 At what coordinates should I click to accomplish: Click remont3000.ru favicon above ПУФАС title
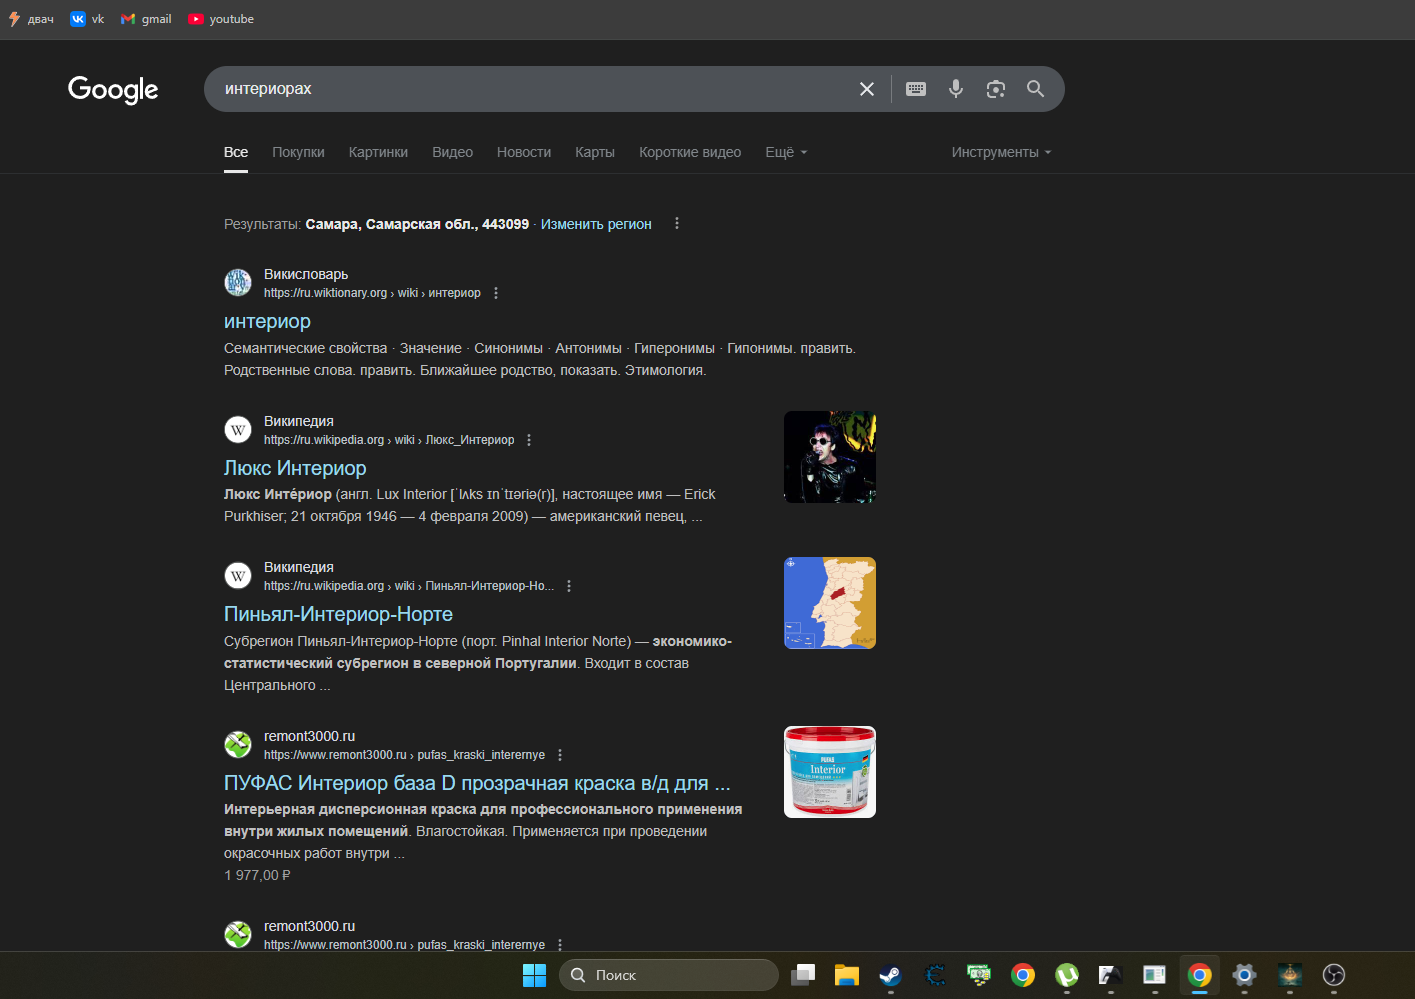pos(238,745)
